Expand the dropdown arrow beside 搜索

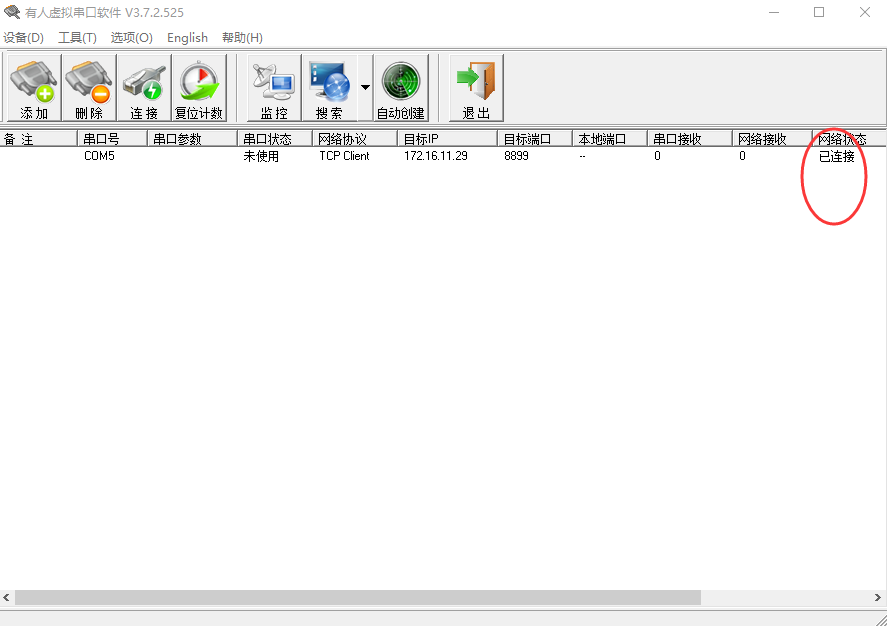point(365,88)
